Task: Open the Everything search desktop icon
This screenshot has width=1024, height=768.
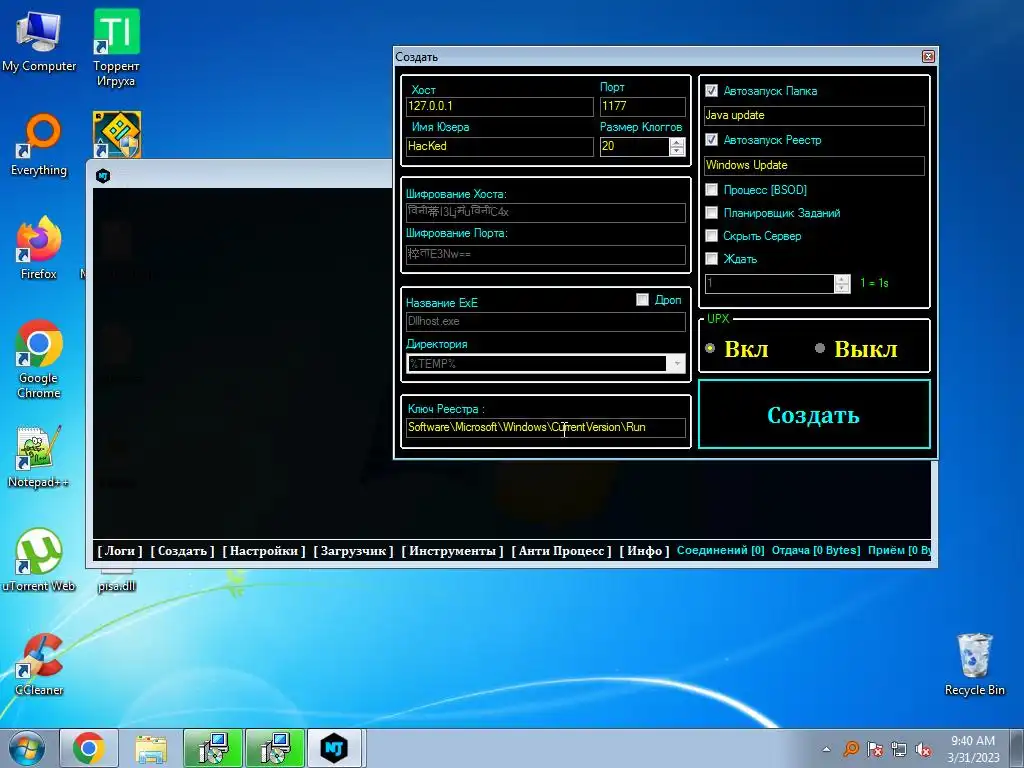Action: tap(39, 145)
